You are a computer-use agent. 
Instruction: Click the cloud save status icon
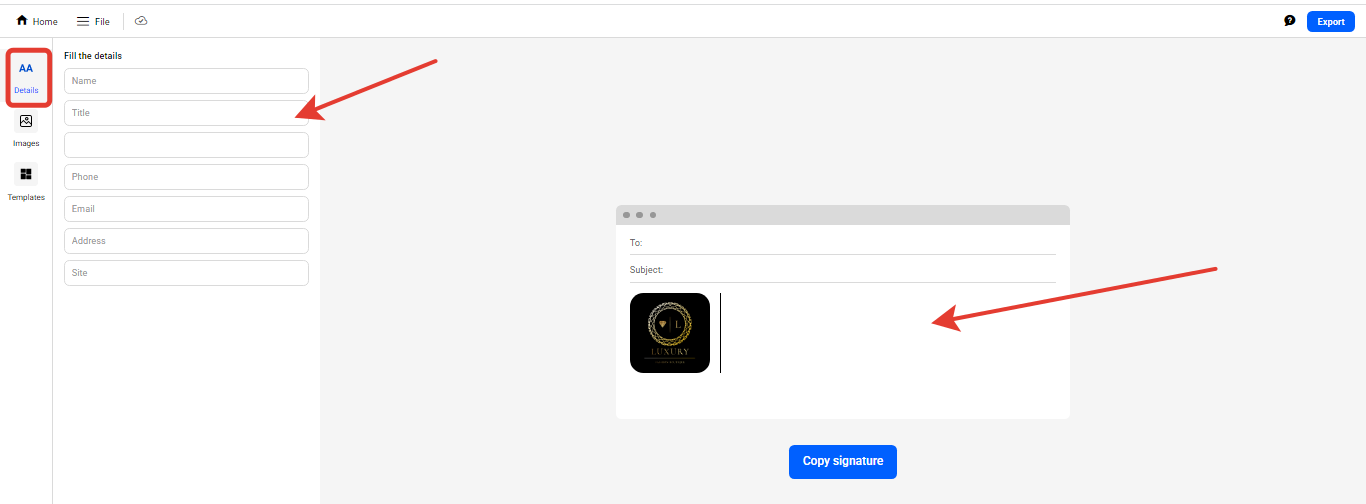tap(141, 21)
